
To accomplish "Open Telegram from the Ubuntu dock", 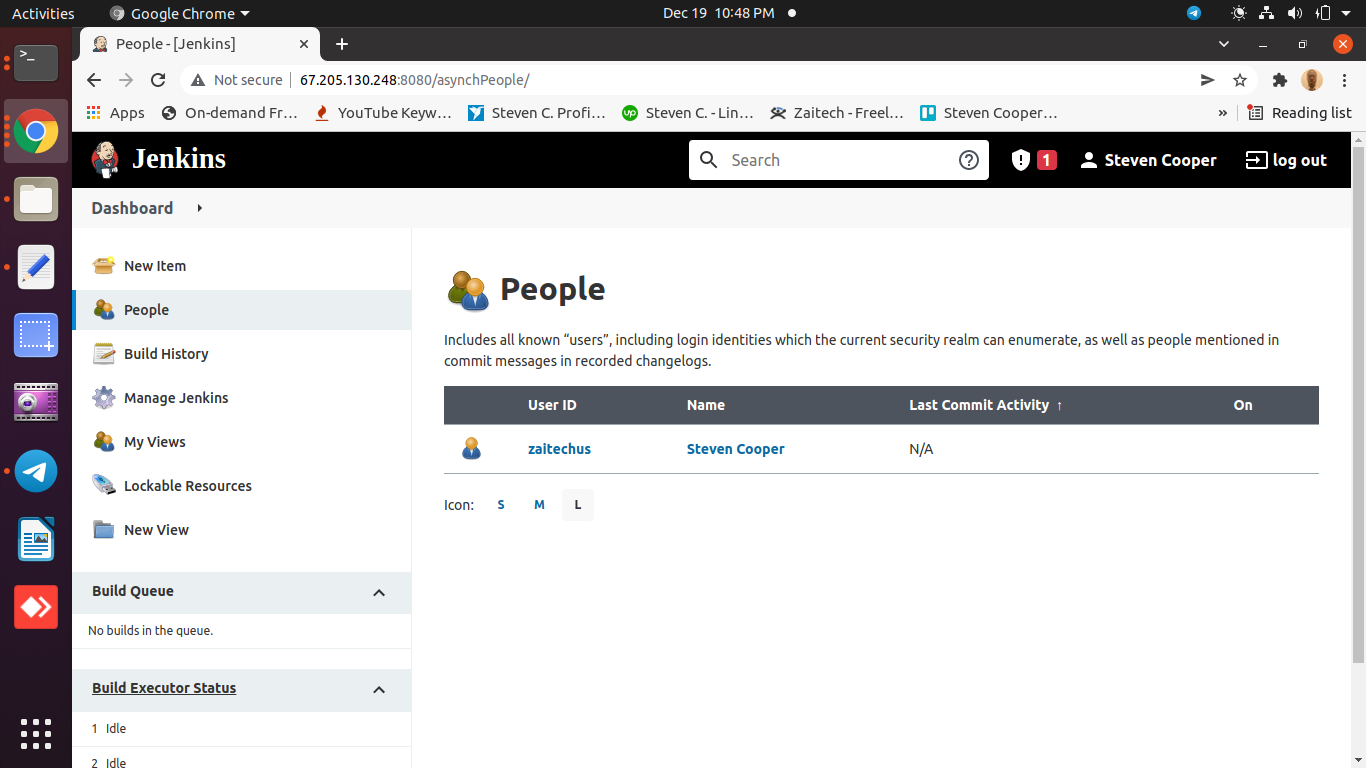I will point(36,471).
